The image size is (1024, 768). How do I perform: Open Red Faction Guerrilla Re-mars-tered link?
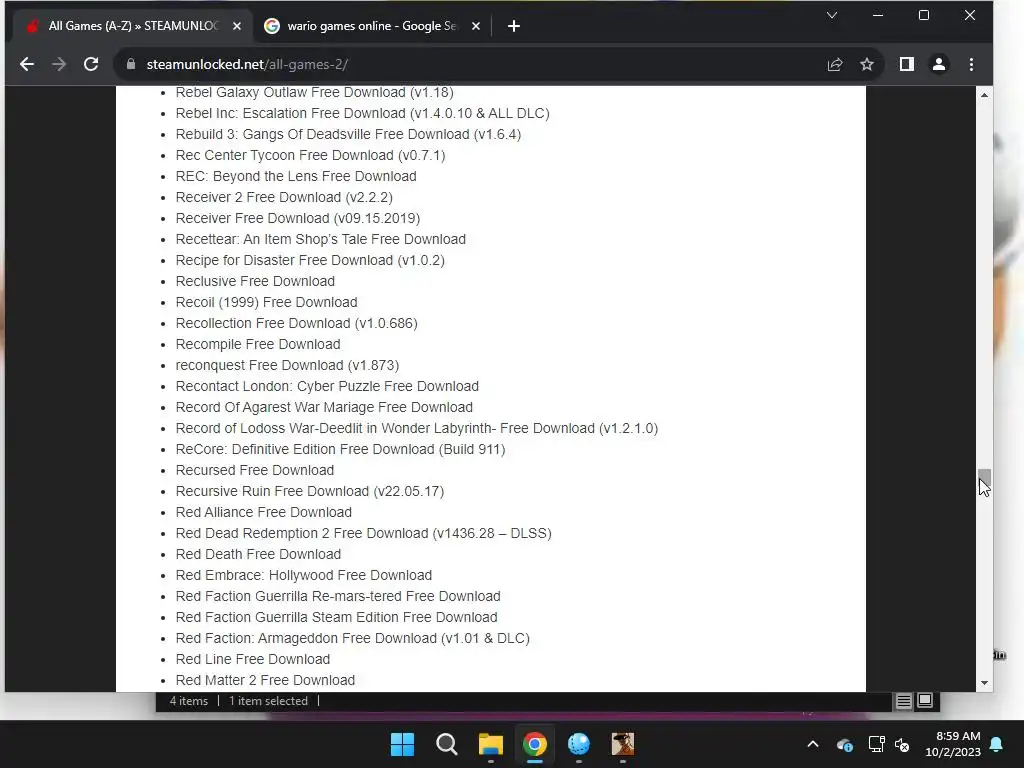pyautogui.click(x=338, y=596)
